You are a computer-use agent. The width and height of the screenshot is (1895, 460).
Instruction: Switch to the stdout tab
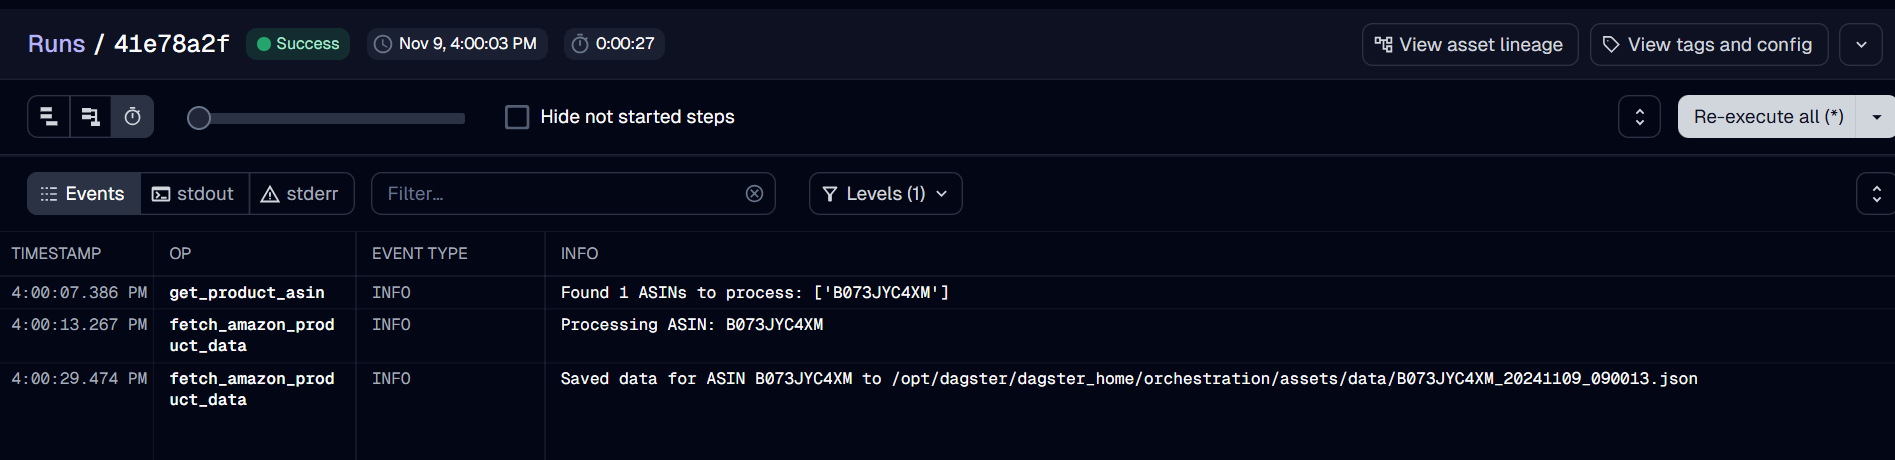click(194, 194)
